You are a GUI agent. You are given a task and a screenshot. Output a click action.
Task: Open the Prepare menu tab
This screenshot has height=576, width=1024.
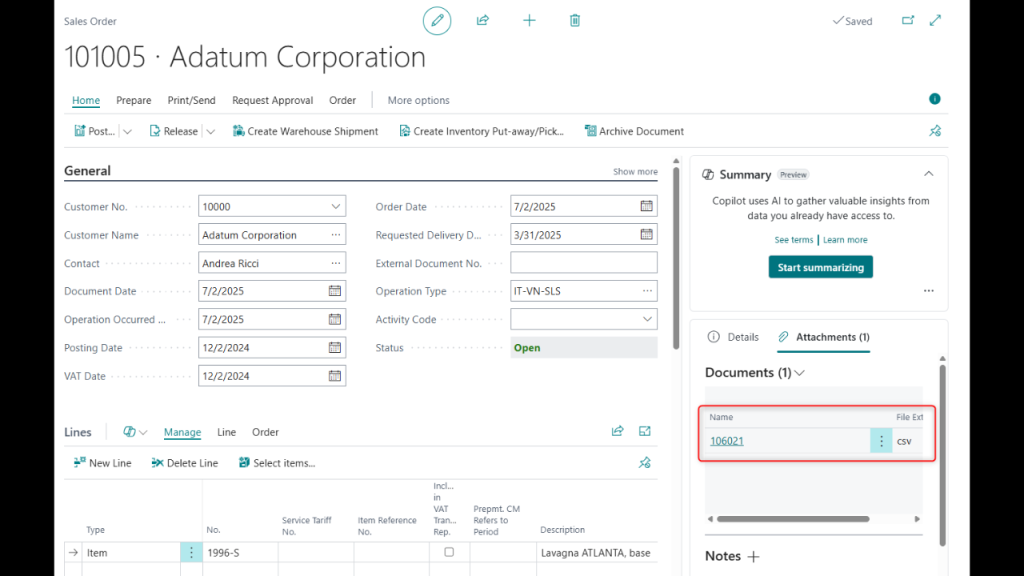point(133,100)
